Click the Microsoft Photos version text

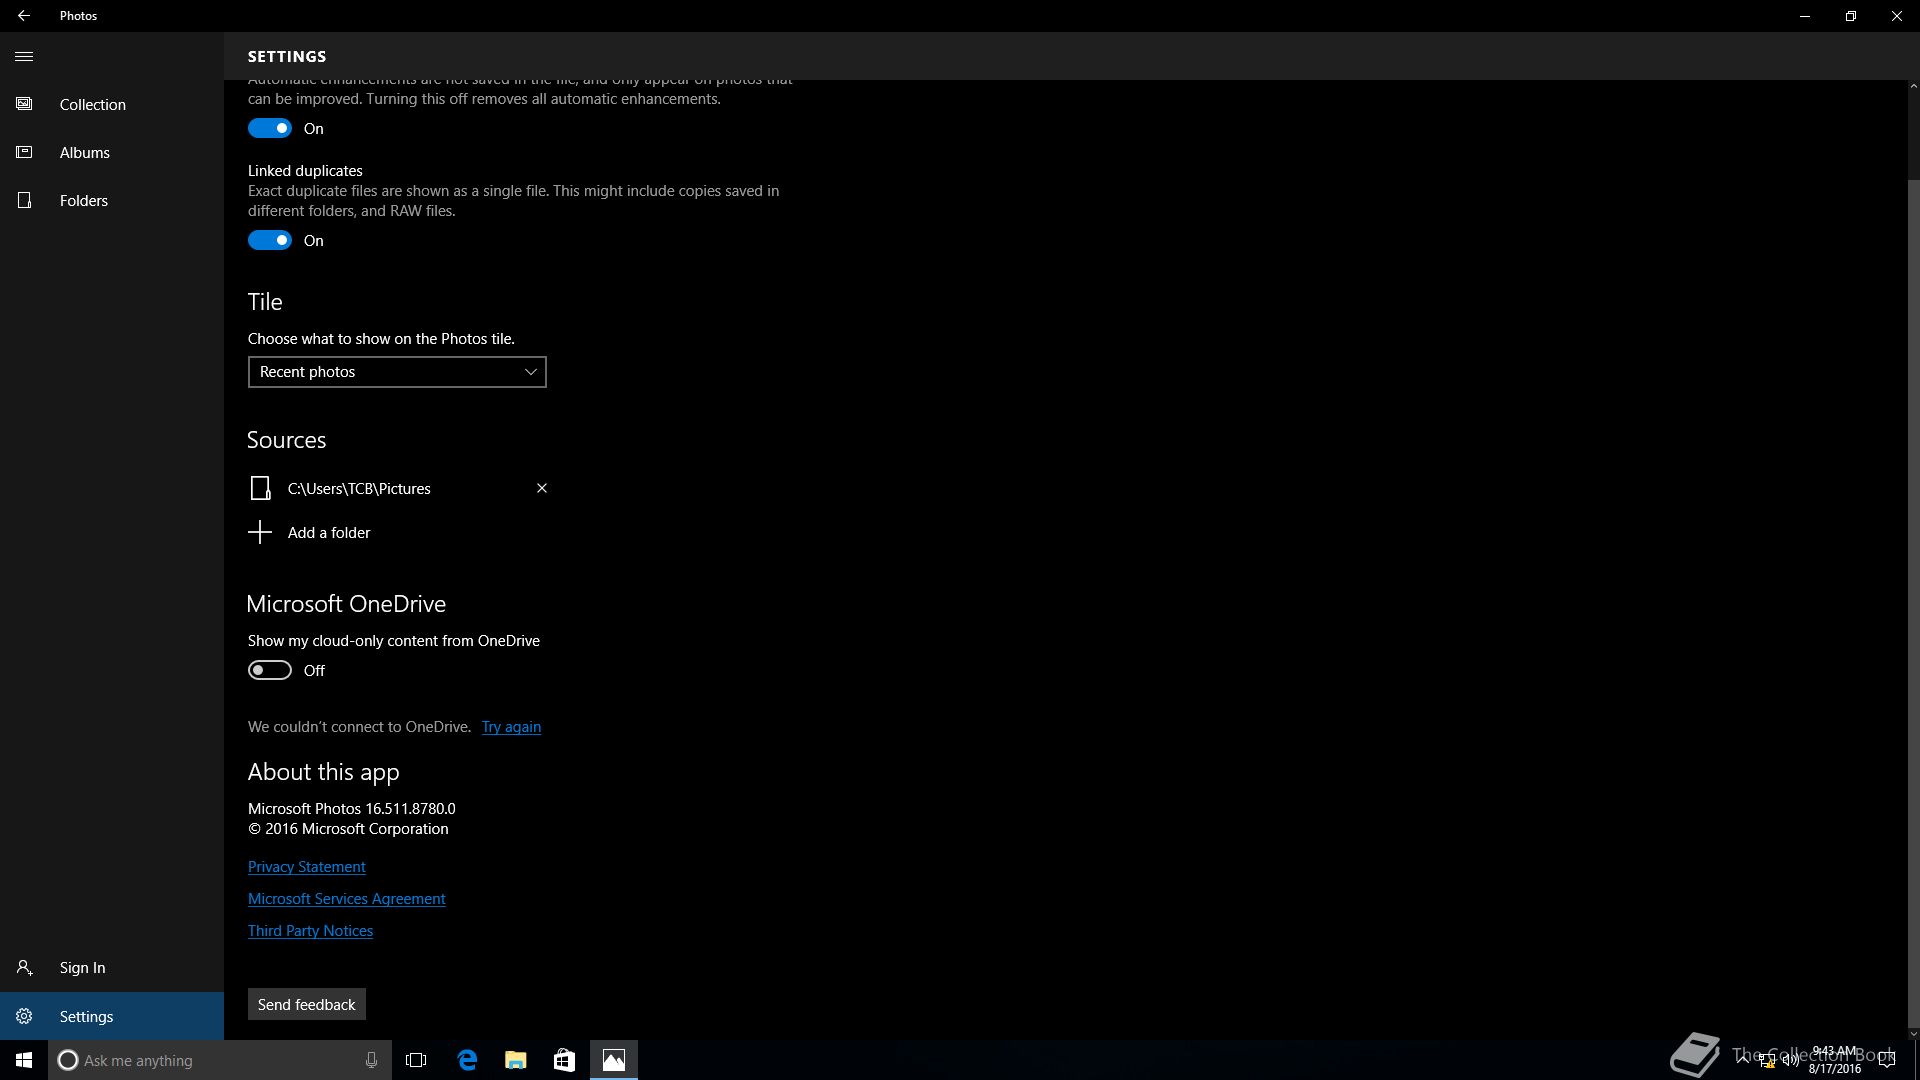point(352,809)
